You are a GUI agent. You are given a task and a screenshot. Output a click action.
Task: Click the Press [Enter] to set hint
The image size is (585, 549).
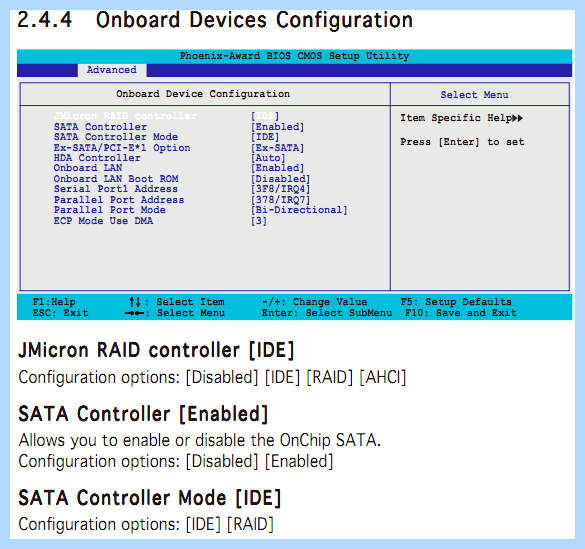coord(462,142)
